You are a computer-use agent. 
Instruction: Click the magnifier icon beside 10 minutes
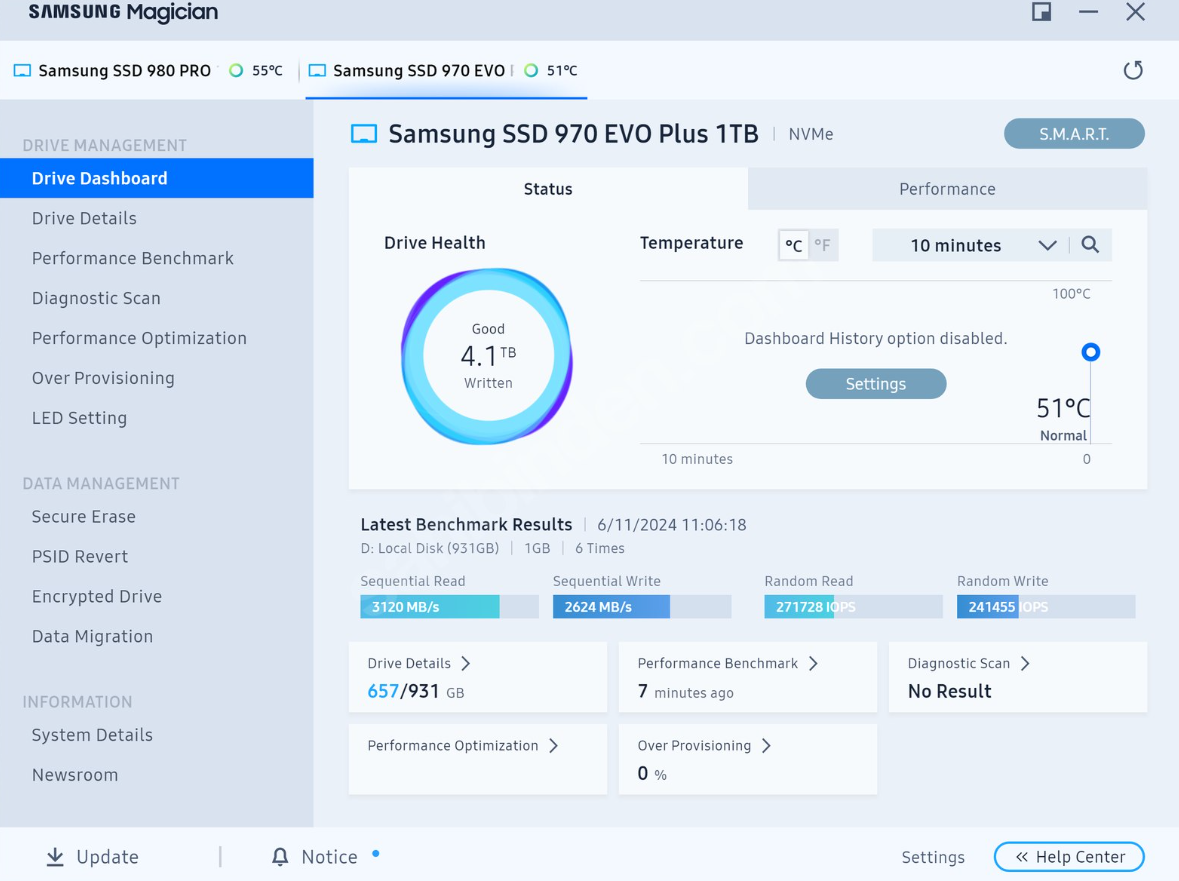click(1090, 244)
